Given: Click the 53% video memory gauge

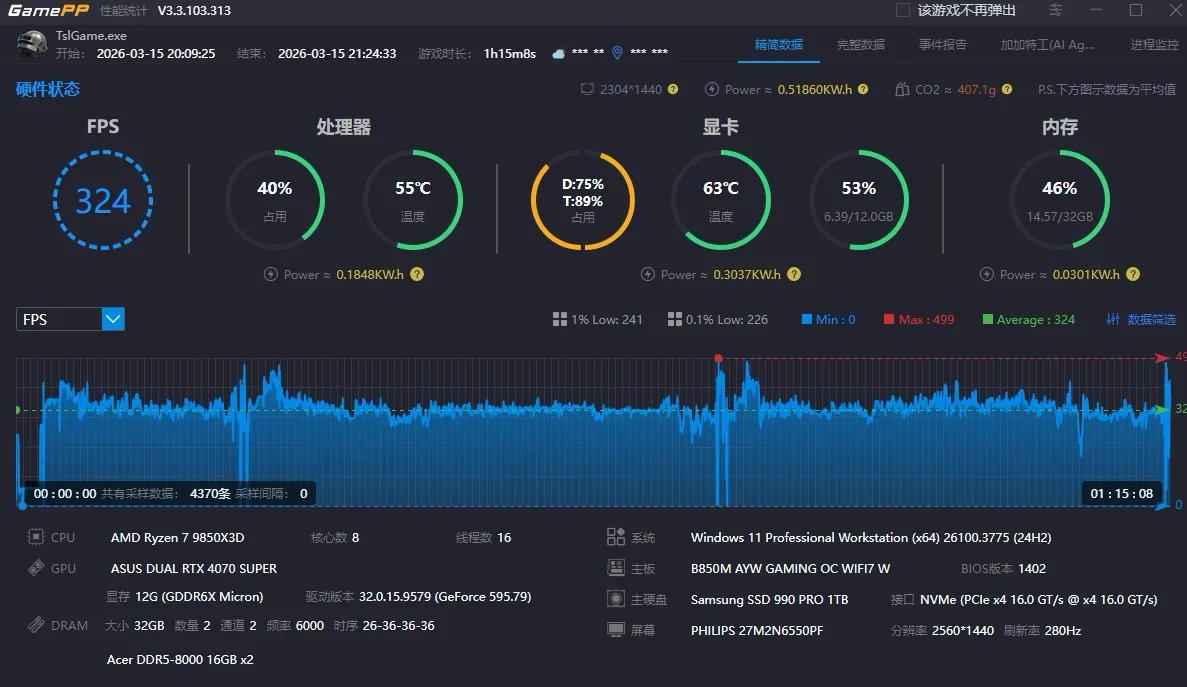Looking at the screenshot, I should [x=858, y=200].
